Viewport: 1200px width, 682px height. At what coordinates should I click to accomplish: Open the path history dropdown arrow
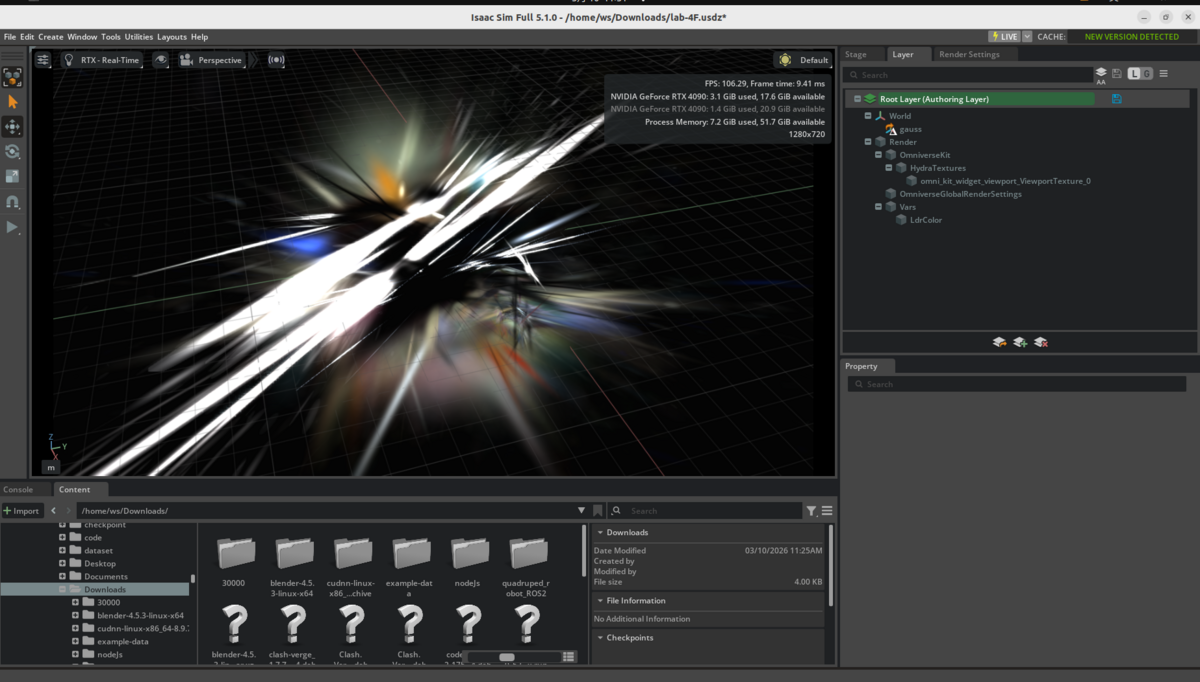click(x=581, y=511)
